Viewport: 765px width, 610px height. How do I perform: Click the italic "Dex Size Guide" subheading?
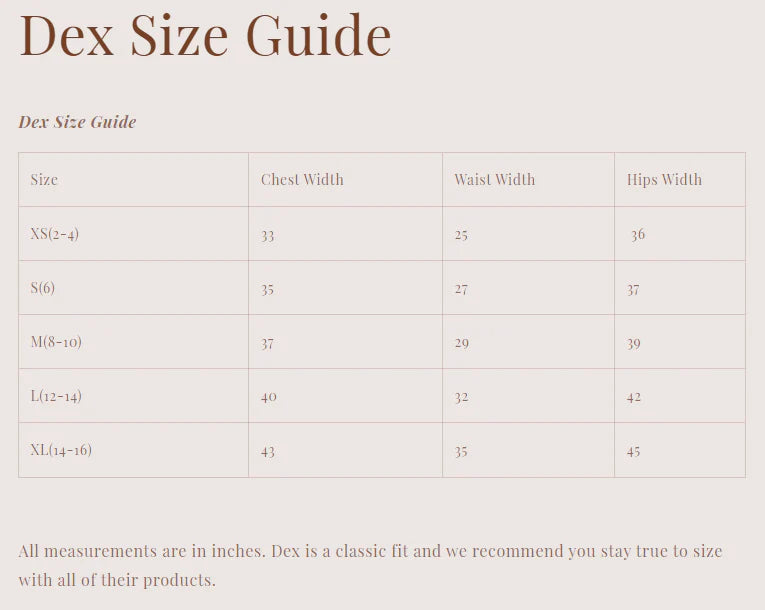77,122
